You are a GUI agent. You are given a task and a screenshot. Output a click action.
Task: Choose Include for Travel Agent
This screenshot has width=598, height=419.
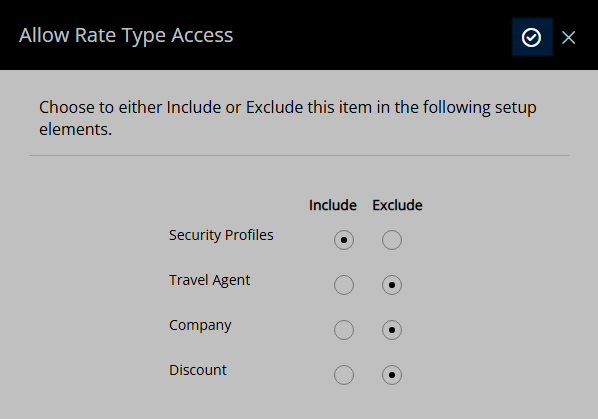pos(344,285)
